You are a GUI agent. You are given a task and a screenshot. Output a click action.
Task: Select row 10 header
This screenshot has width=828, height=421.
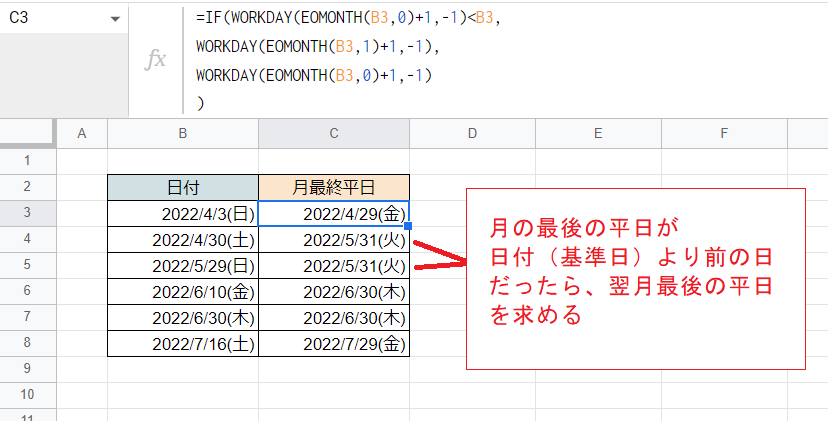27,395
